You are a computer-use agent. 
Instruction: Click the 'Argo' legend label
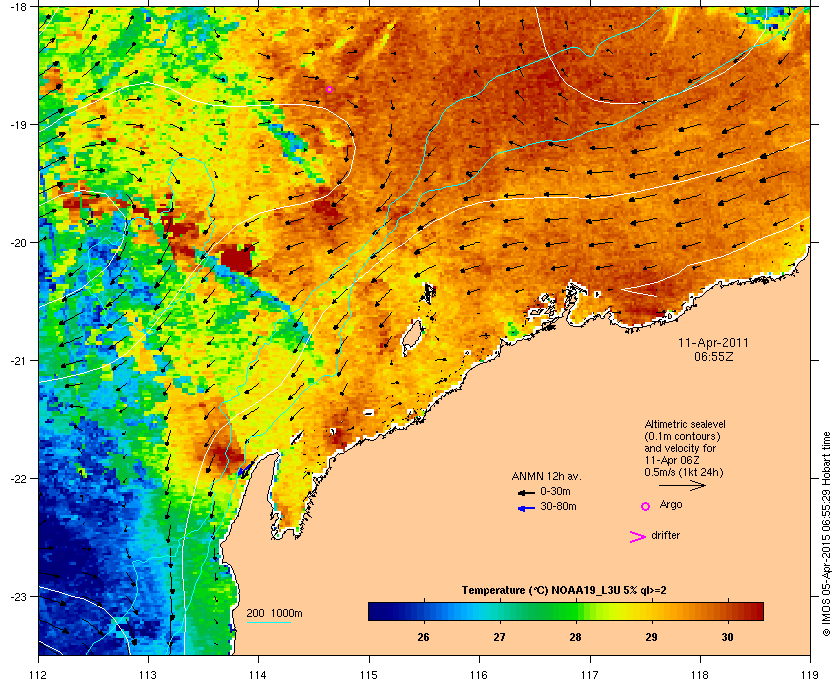(x=671, y=504)
